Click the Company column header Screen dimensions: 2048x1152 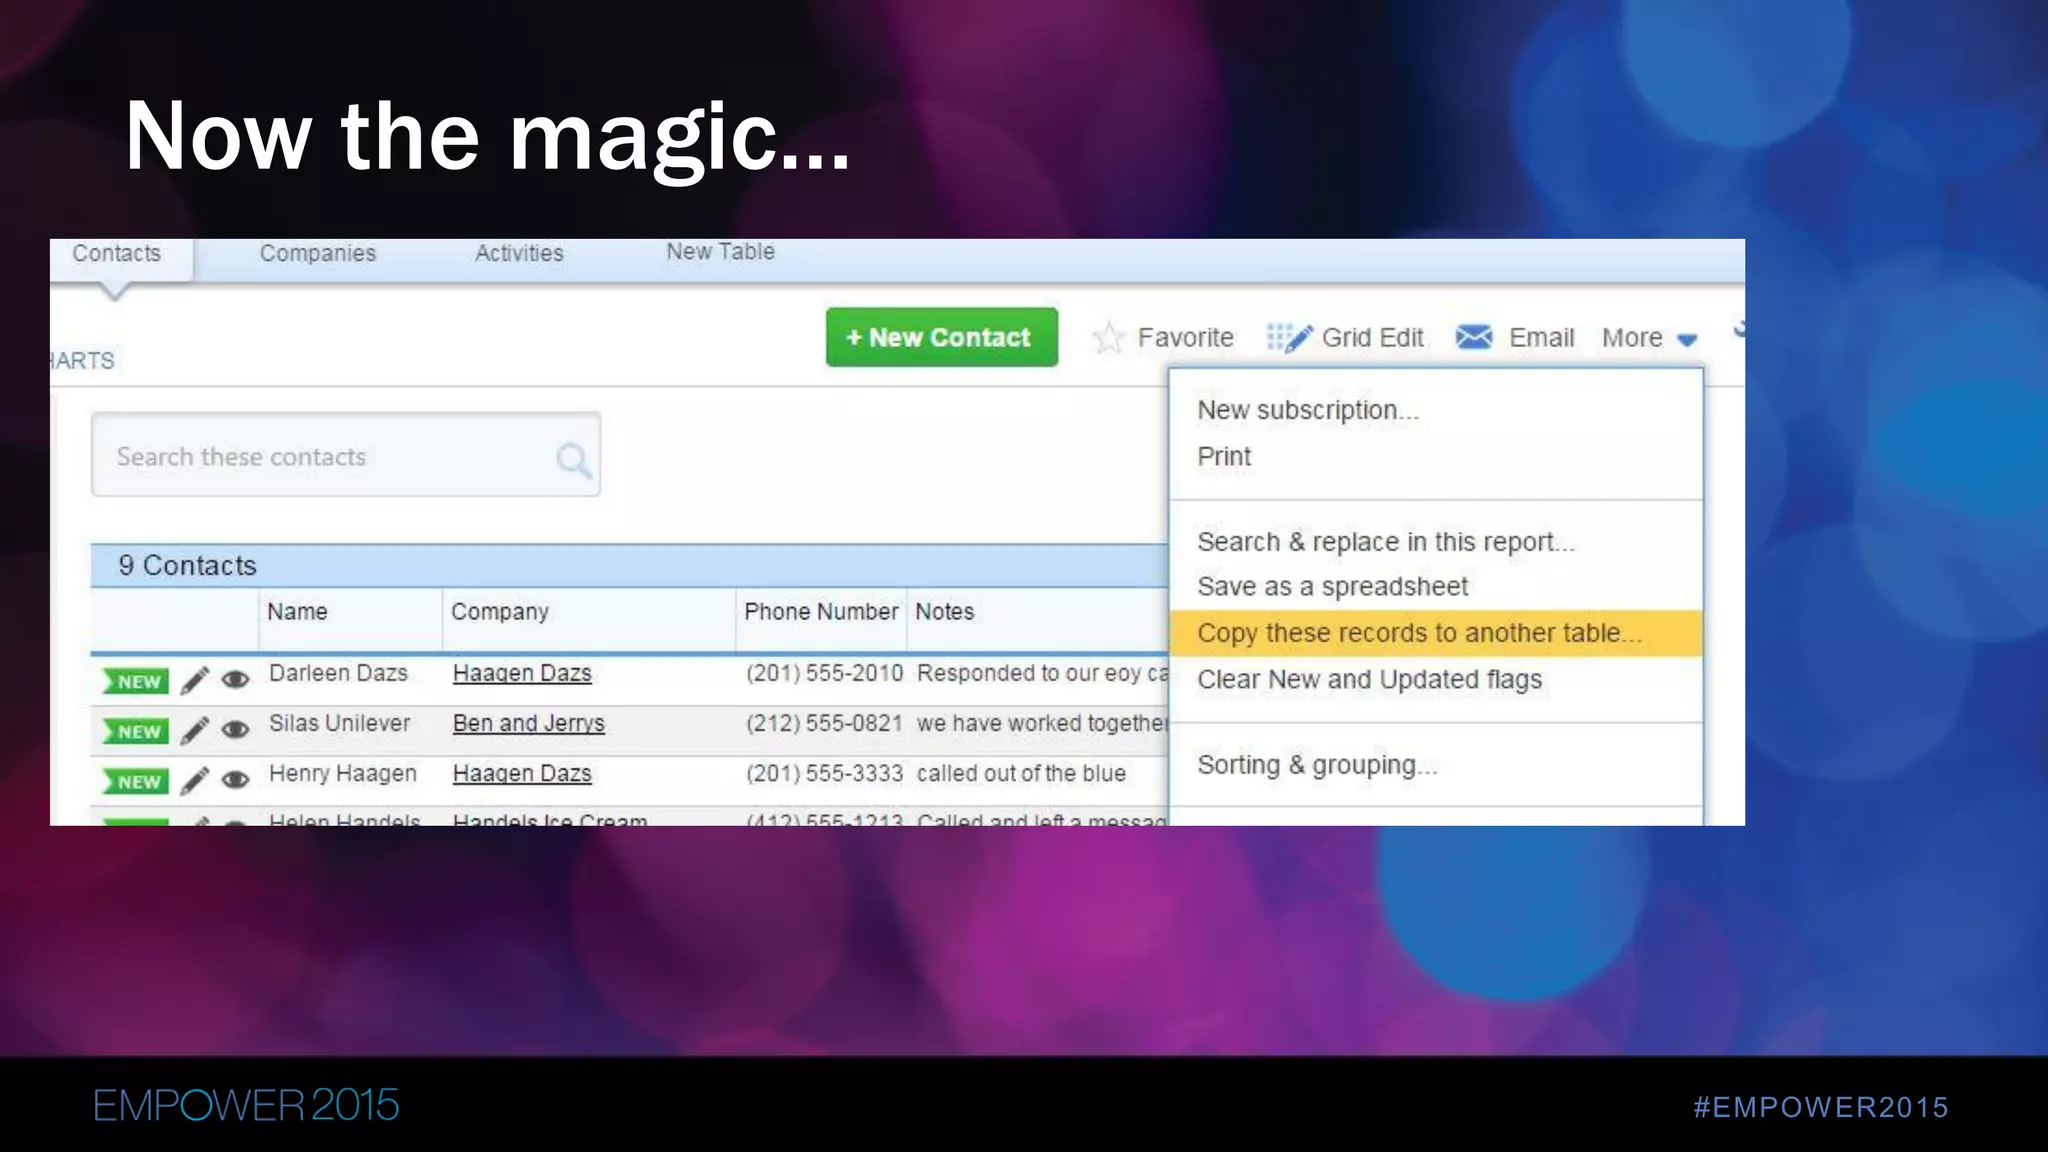click(x=500, y=612)
